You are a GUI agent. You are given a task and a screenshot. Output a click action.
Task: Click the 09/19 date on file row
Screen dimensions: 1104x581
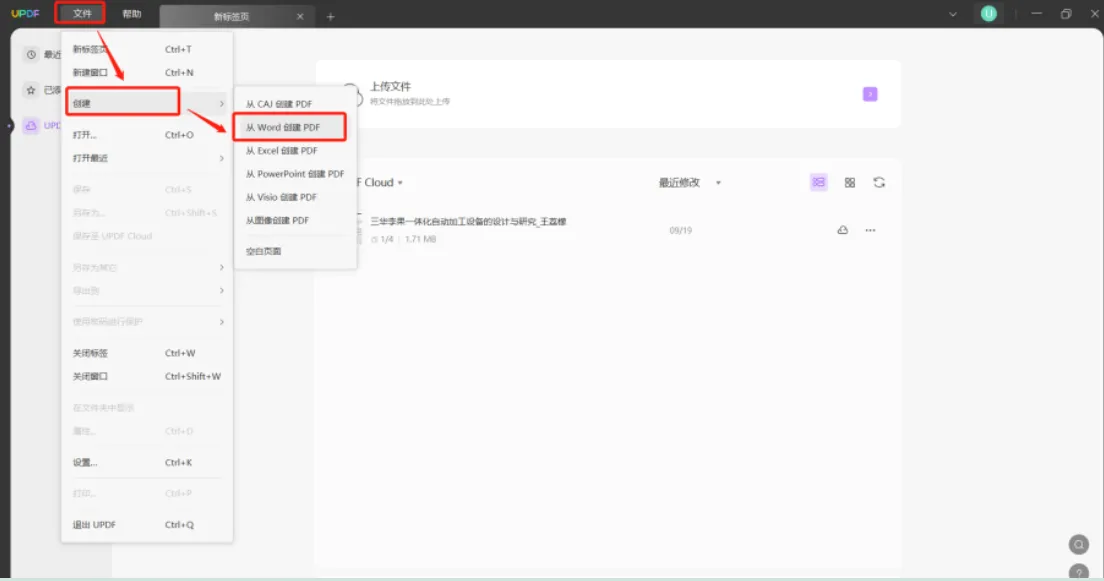680,230
